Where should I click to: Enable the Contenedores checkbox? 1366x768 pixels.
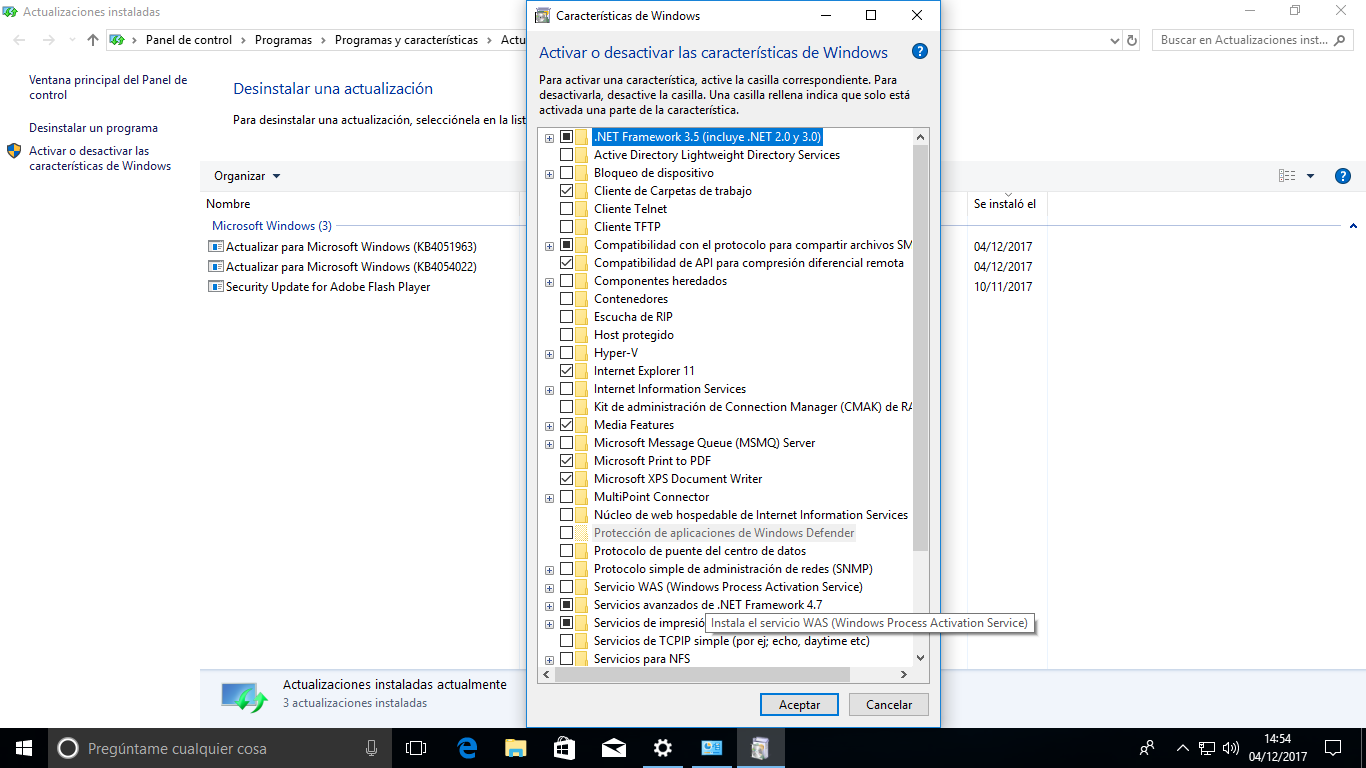coord(566,299)
